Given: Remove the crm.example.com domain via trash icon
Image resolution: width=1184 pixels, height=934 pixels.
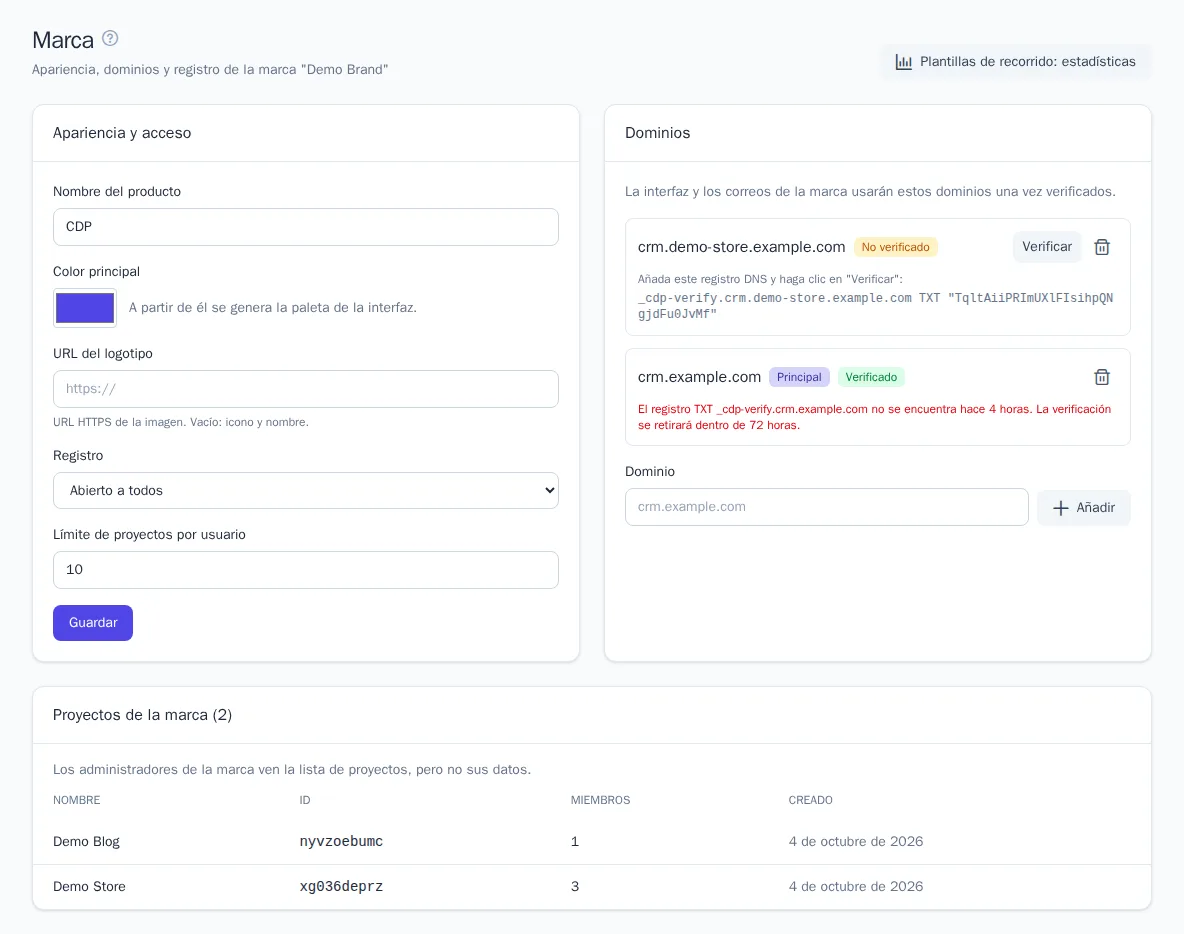Looking at the screenshot, I should [1102, 377].
